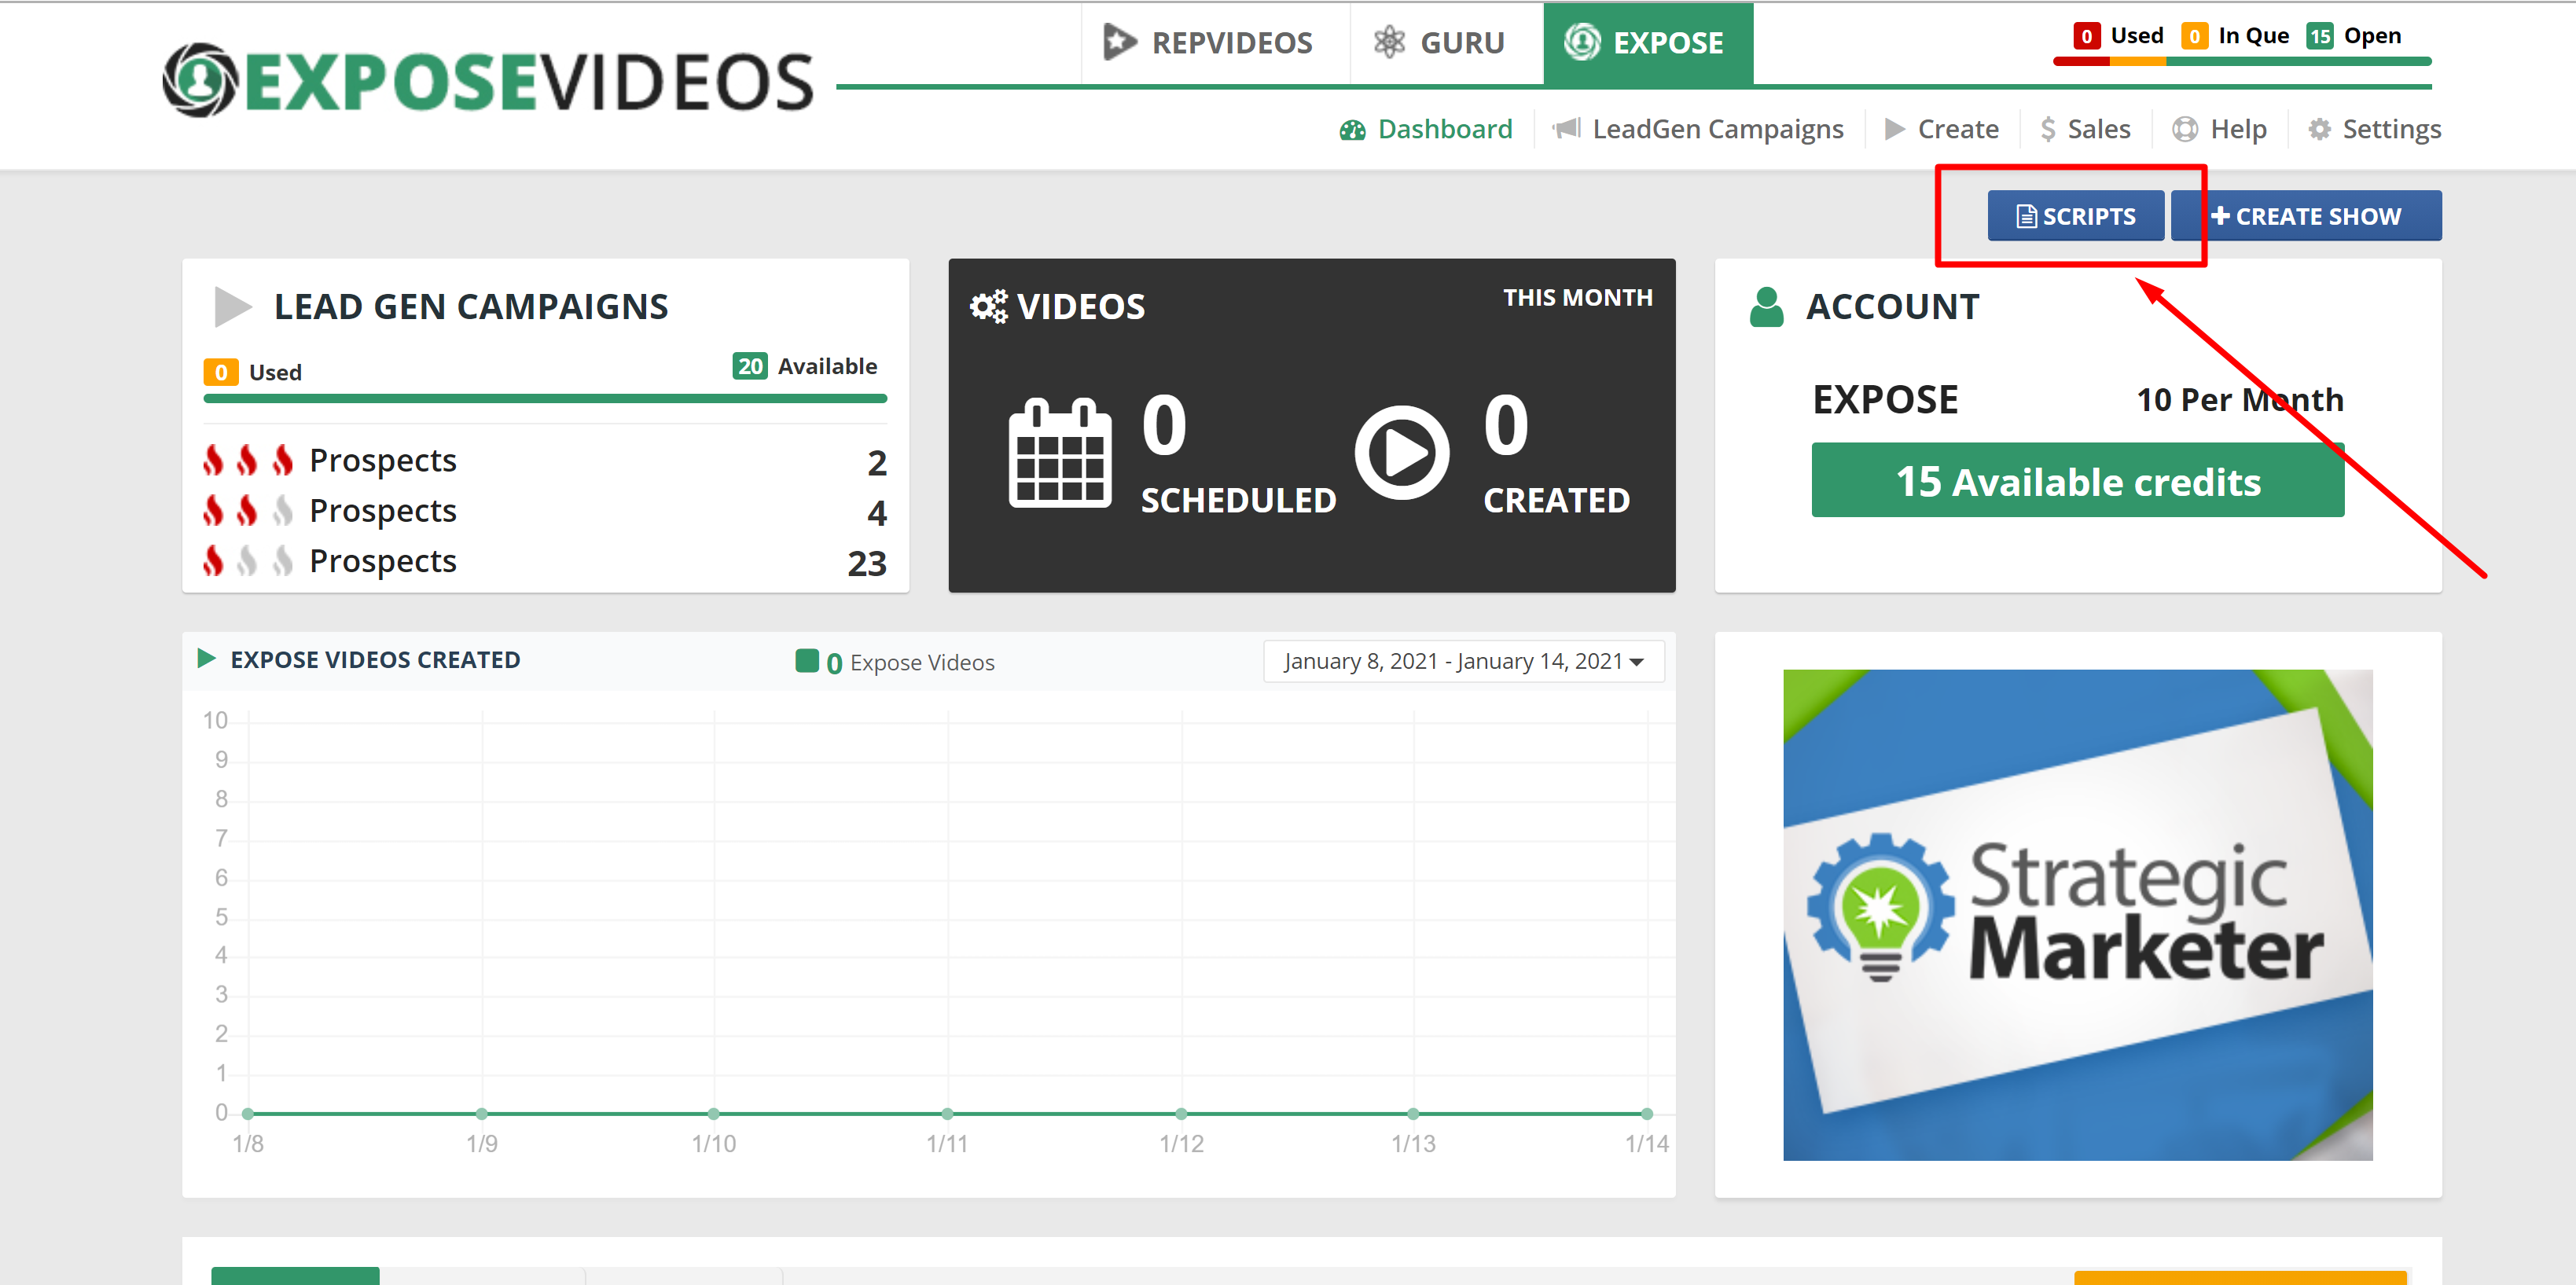Click the three-flame hot prospects icon

[247, 460]
